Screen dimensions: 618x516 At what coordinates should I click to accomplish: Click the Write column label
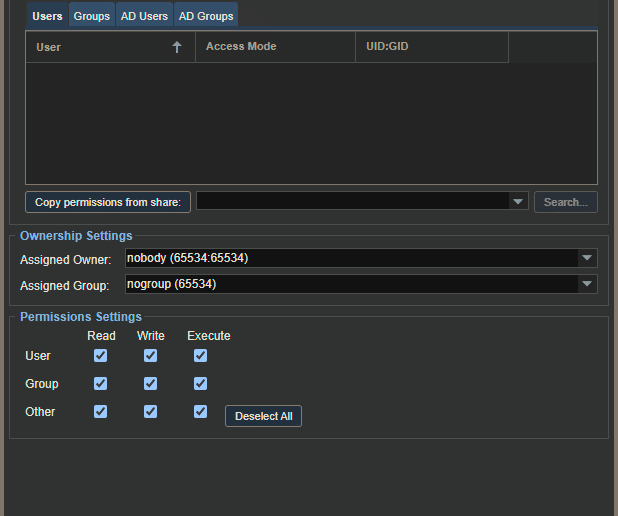pos(151,336)
